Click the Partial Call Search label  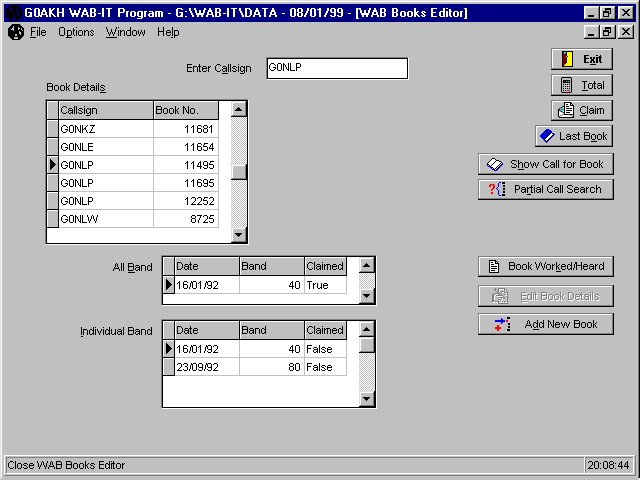click(x=557, y=189)
